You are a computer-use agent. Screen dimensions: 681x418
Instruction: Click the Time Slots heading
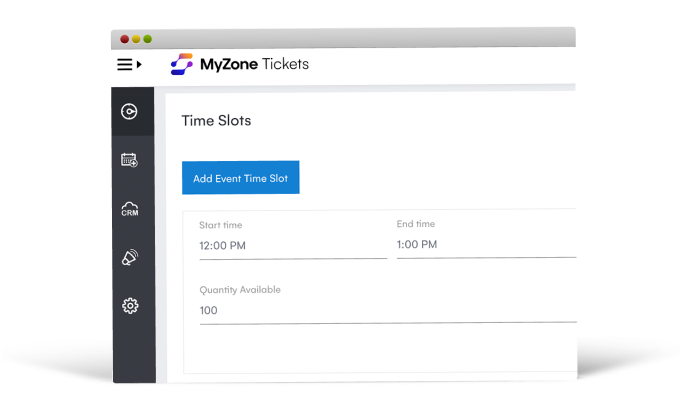point(216,120)
